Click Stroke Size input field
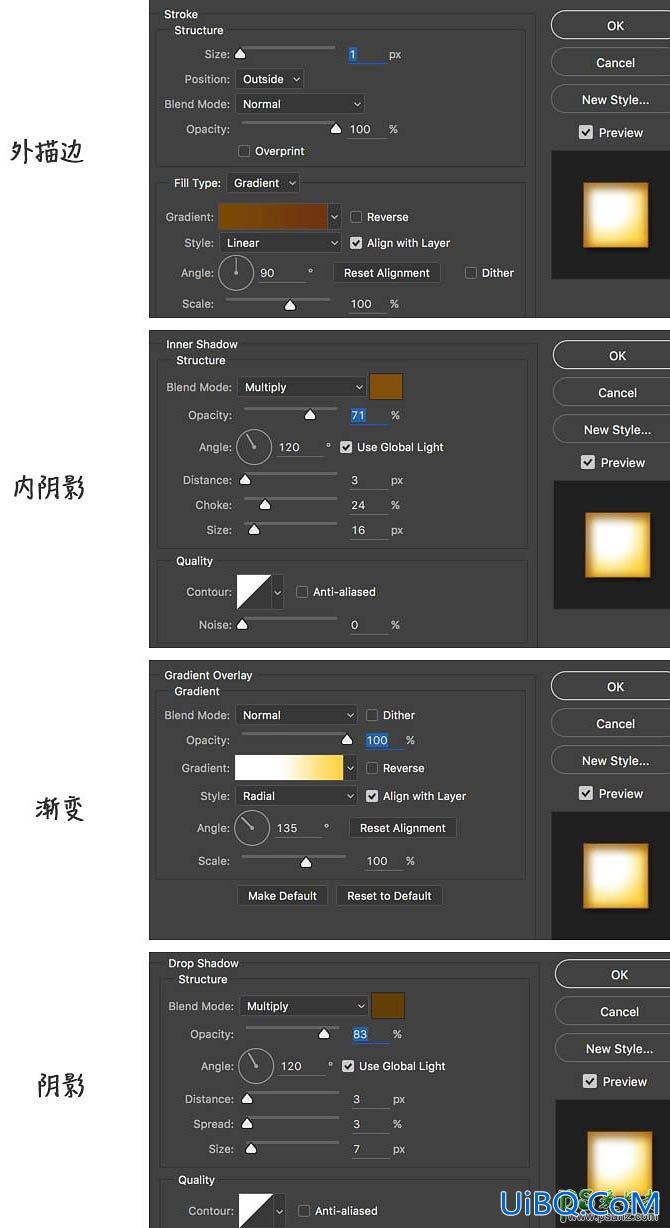 click(366, 54)
